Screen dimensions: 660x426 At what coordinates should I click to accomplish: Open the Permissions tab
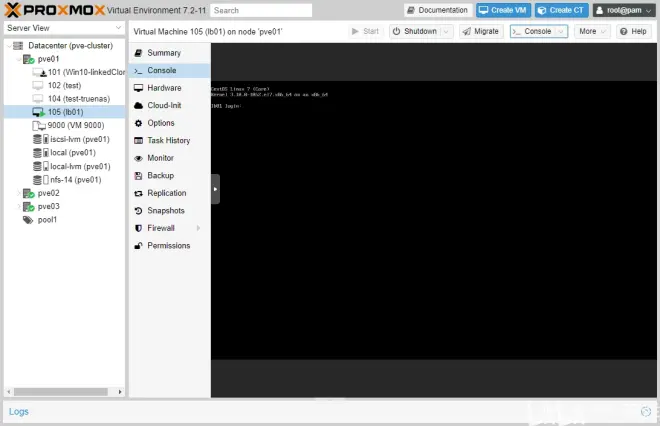tap(170, 246)
